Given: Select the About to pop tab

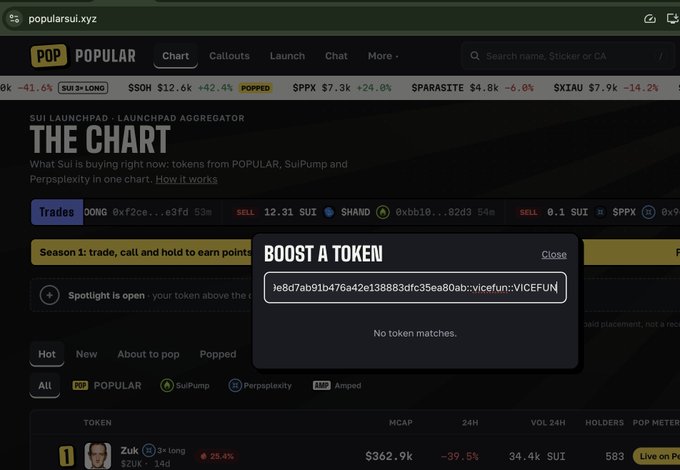Looking at the screenshot, I should [148, 354].
